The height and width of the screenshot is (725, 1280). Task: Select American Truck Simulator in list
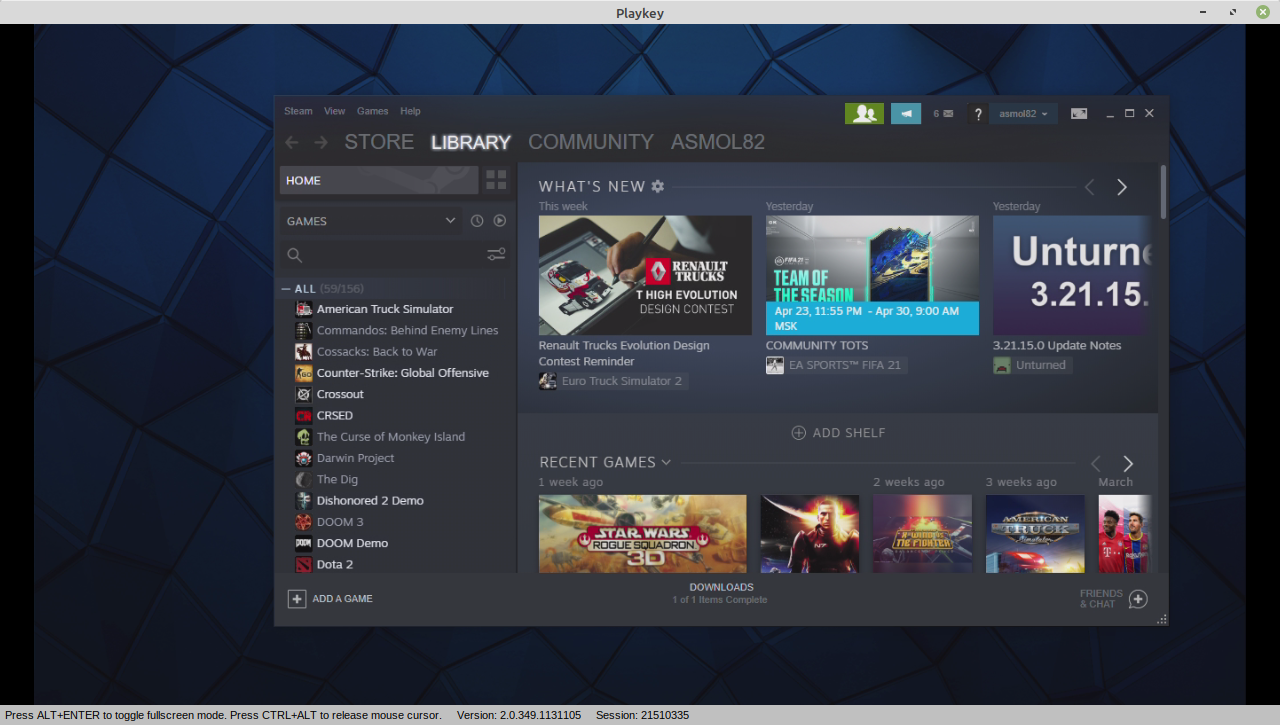pos(385,309)
